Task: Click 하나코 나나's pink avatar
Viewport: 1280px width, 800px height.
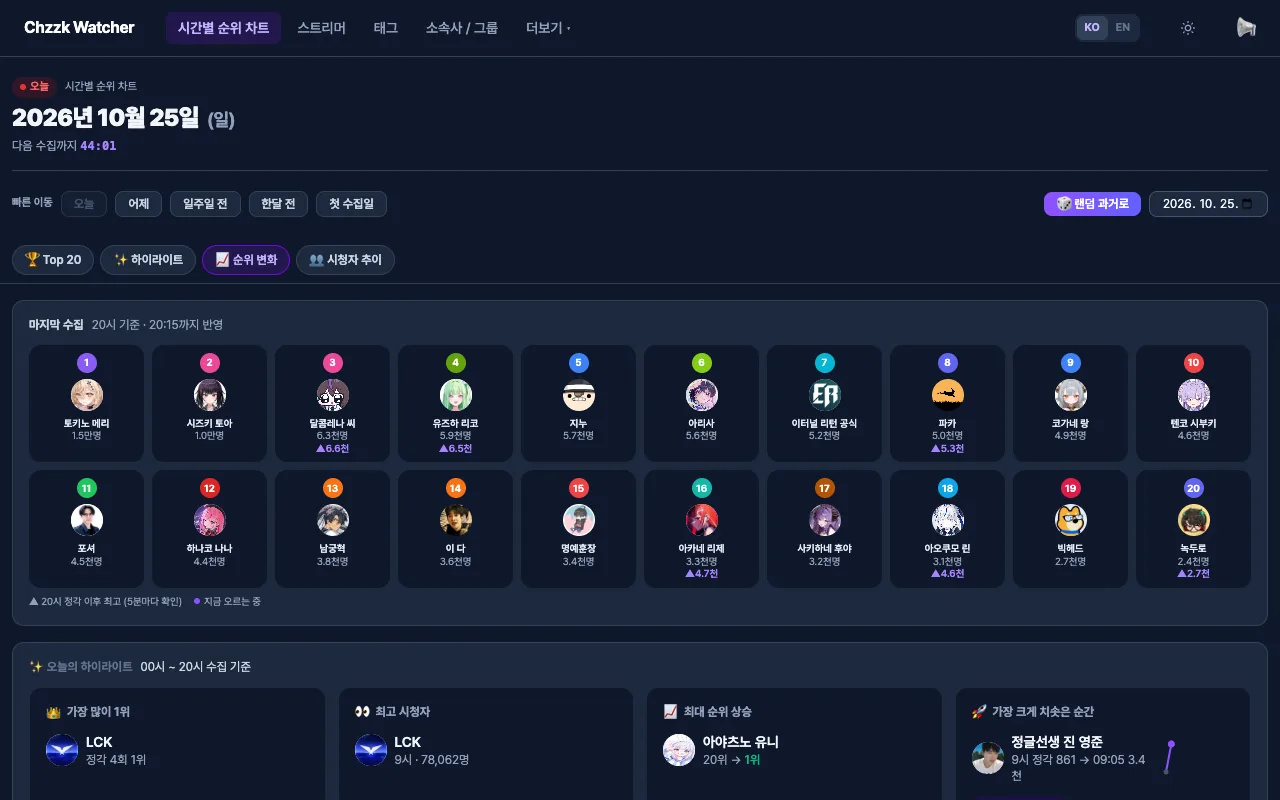Action: pos(210,520)
